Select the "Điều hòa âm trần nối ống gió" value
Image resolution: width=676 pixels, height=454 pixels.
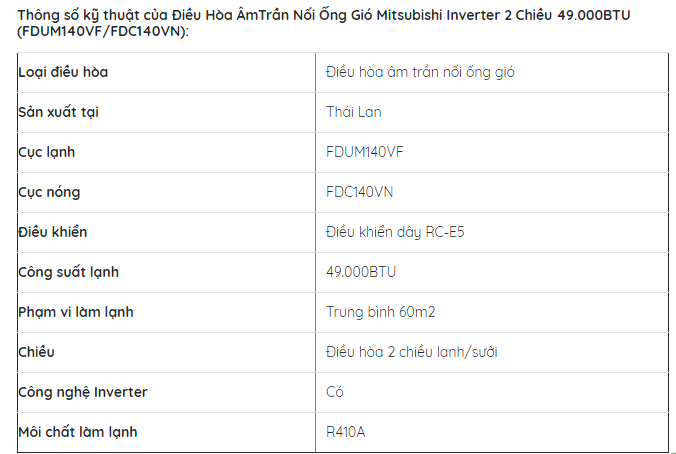click(x=421, y=72)
